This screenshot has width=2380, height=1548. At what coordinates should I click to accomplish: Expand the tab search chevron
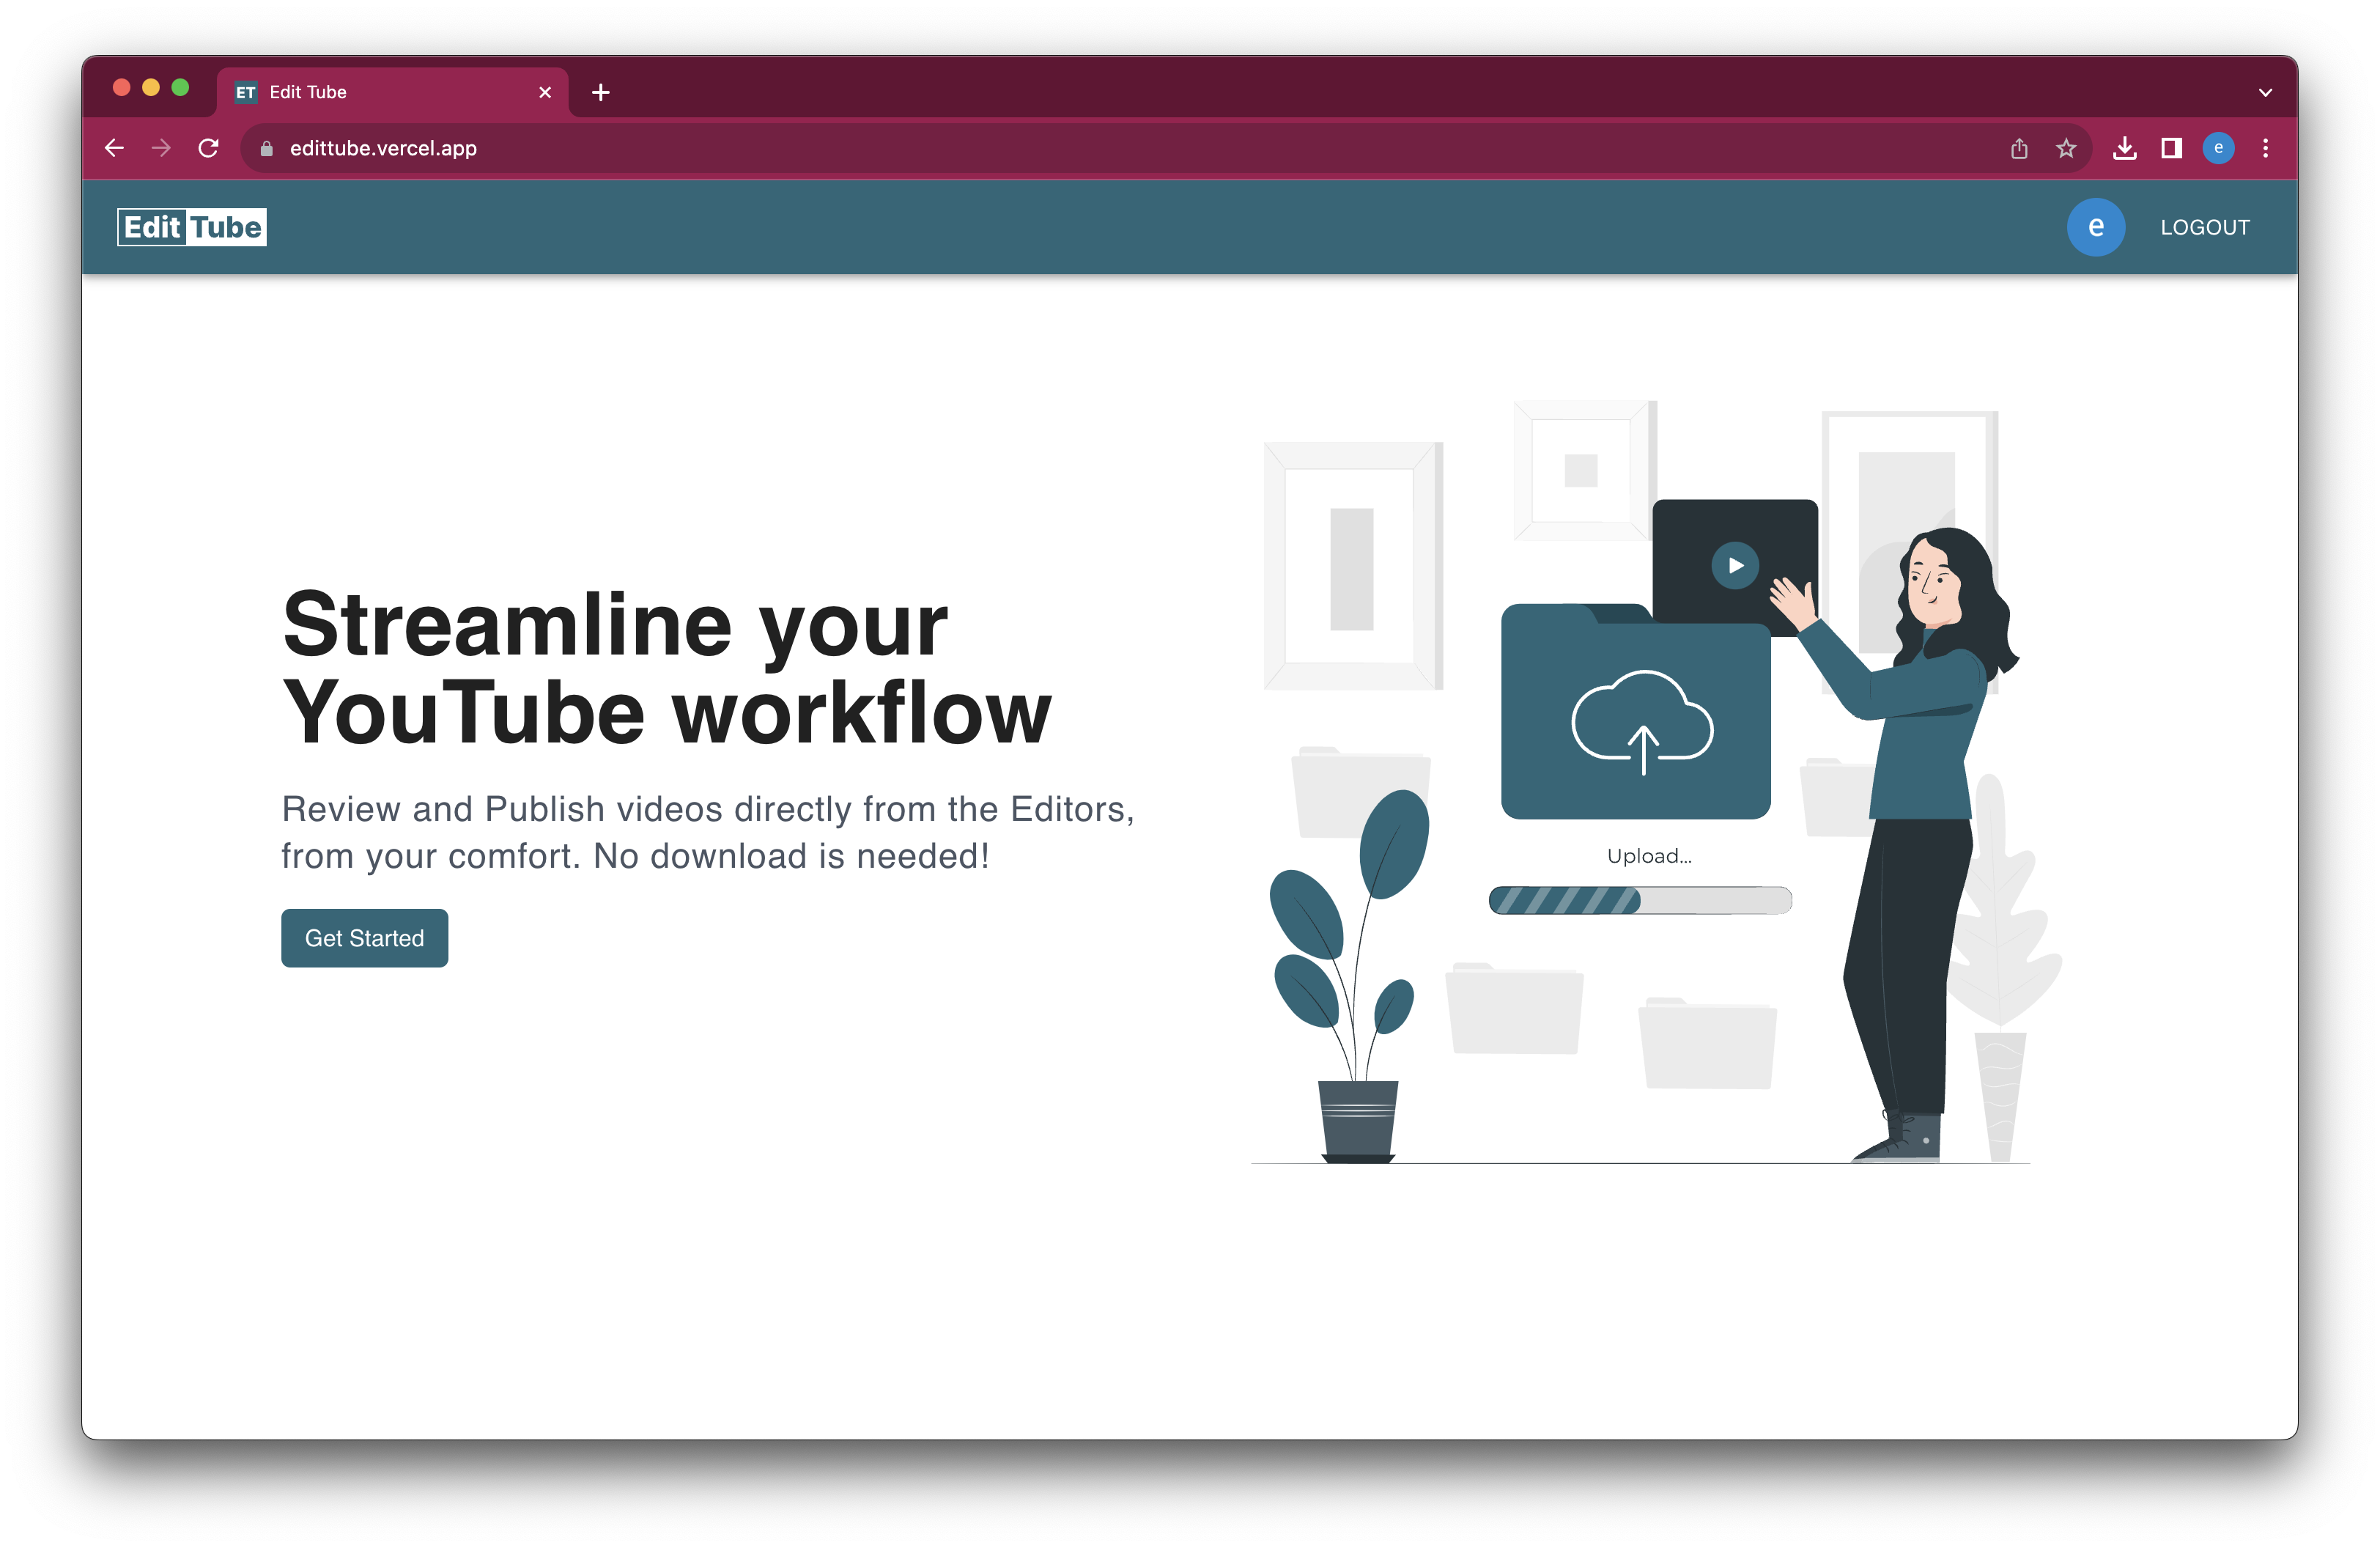point(2265,92)
